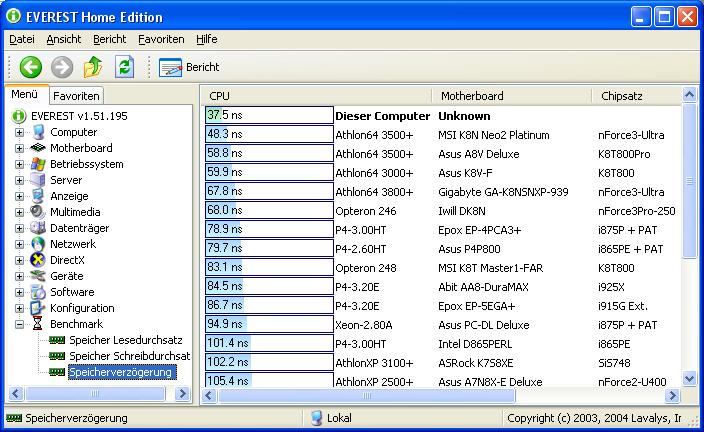
Task: Sort by the CPU column header
Action: 316,96
